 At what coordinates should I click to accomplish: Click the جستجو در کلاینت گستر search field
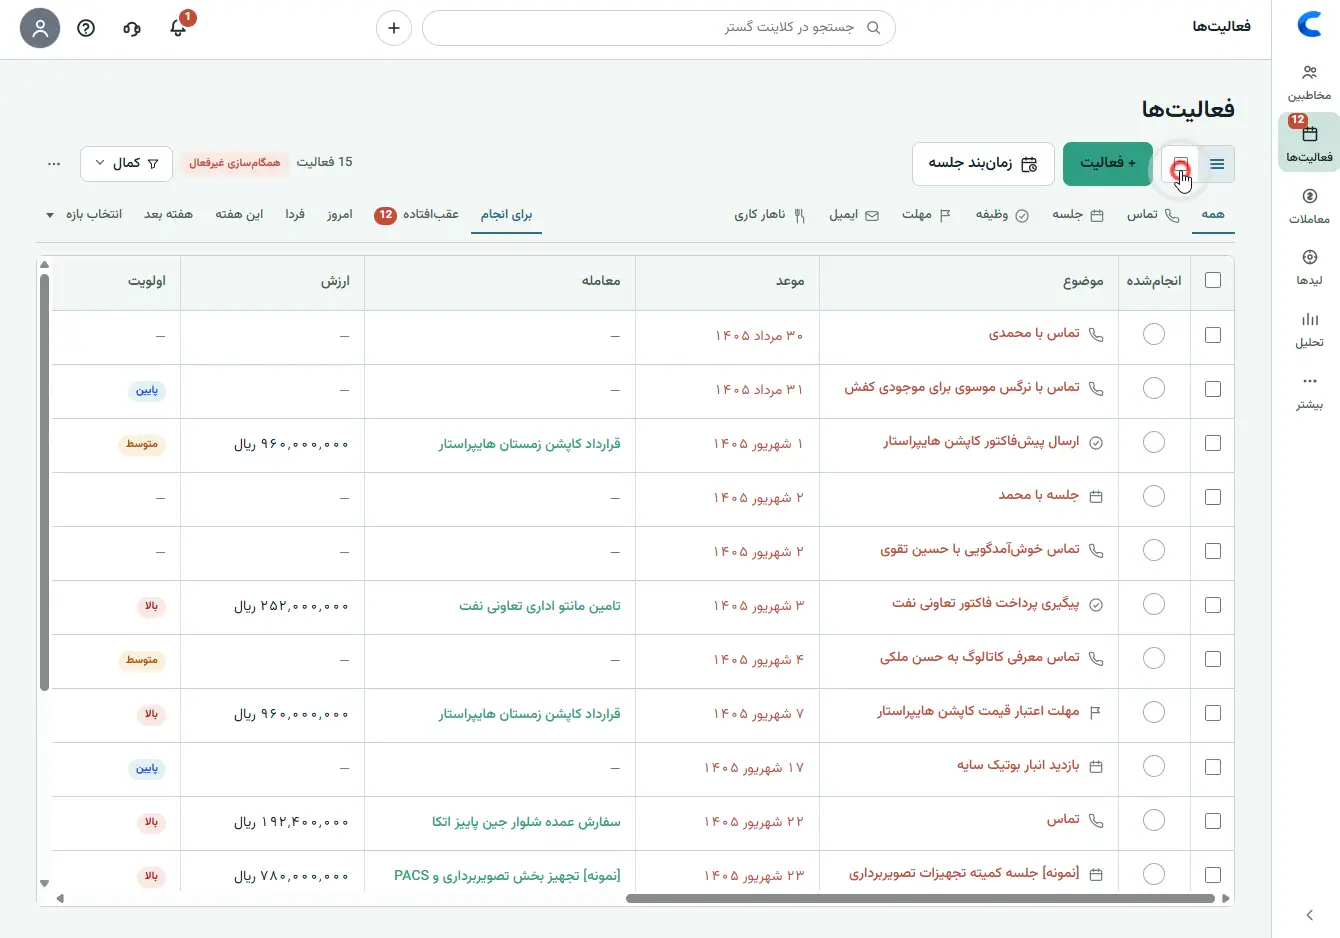pyautogui.click(x=659, y=28)
